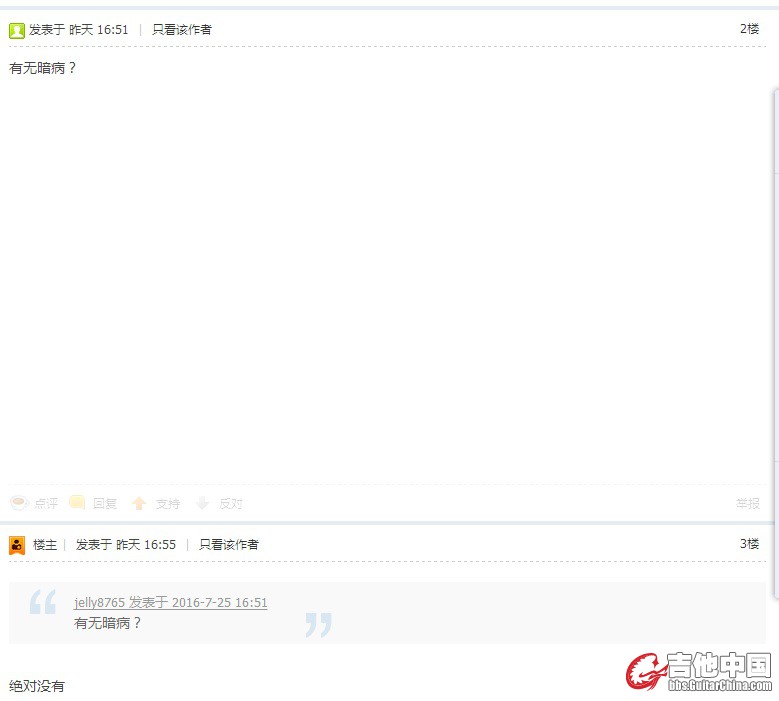
Task: Click the 楼主 label on floor 3
Action: point(45,545)
